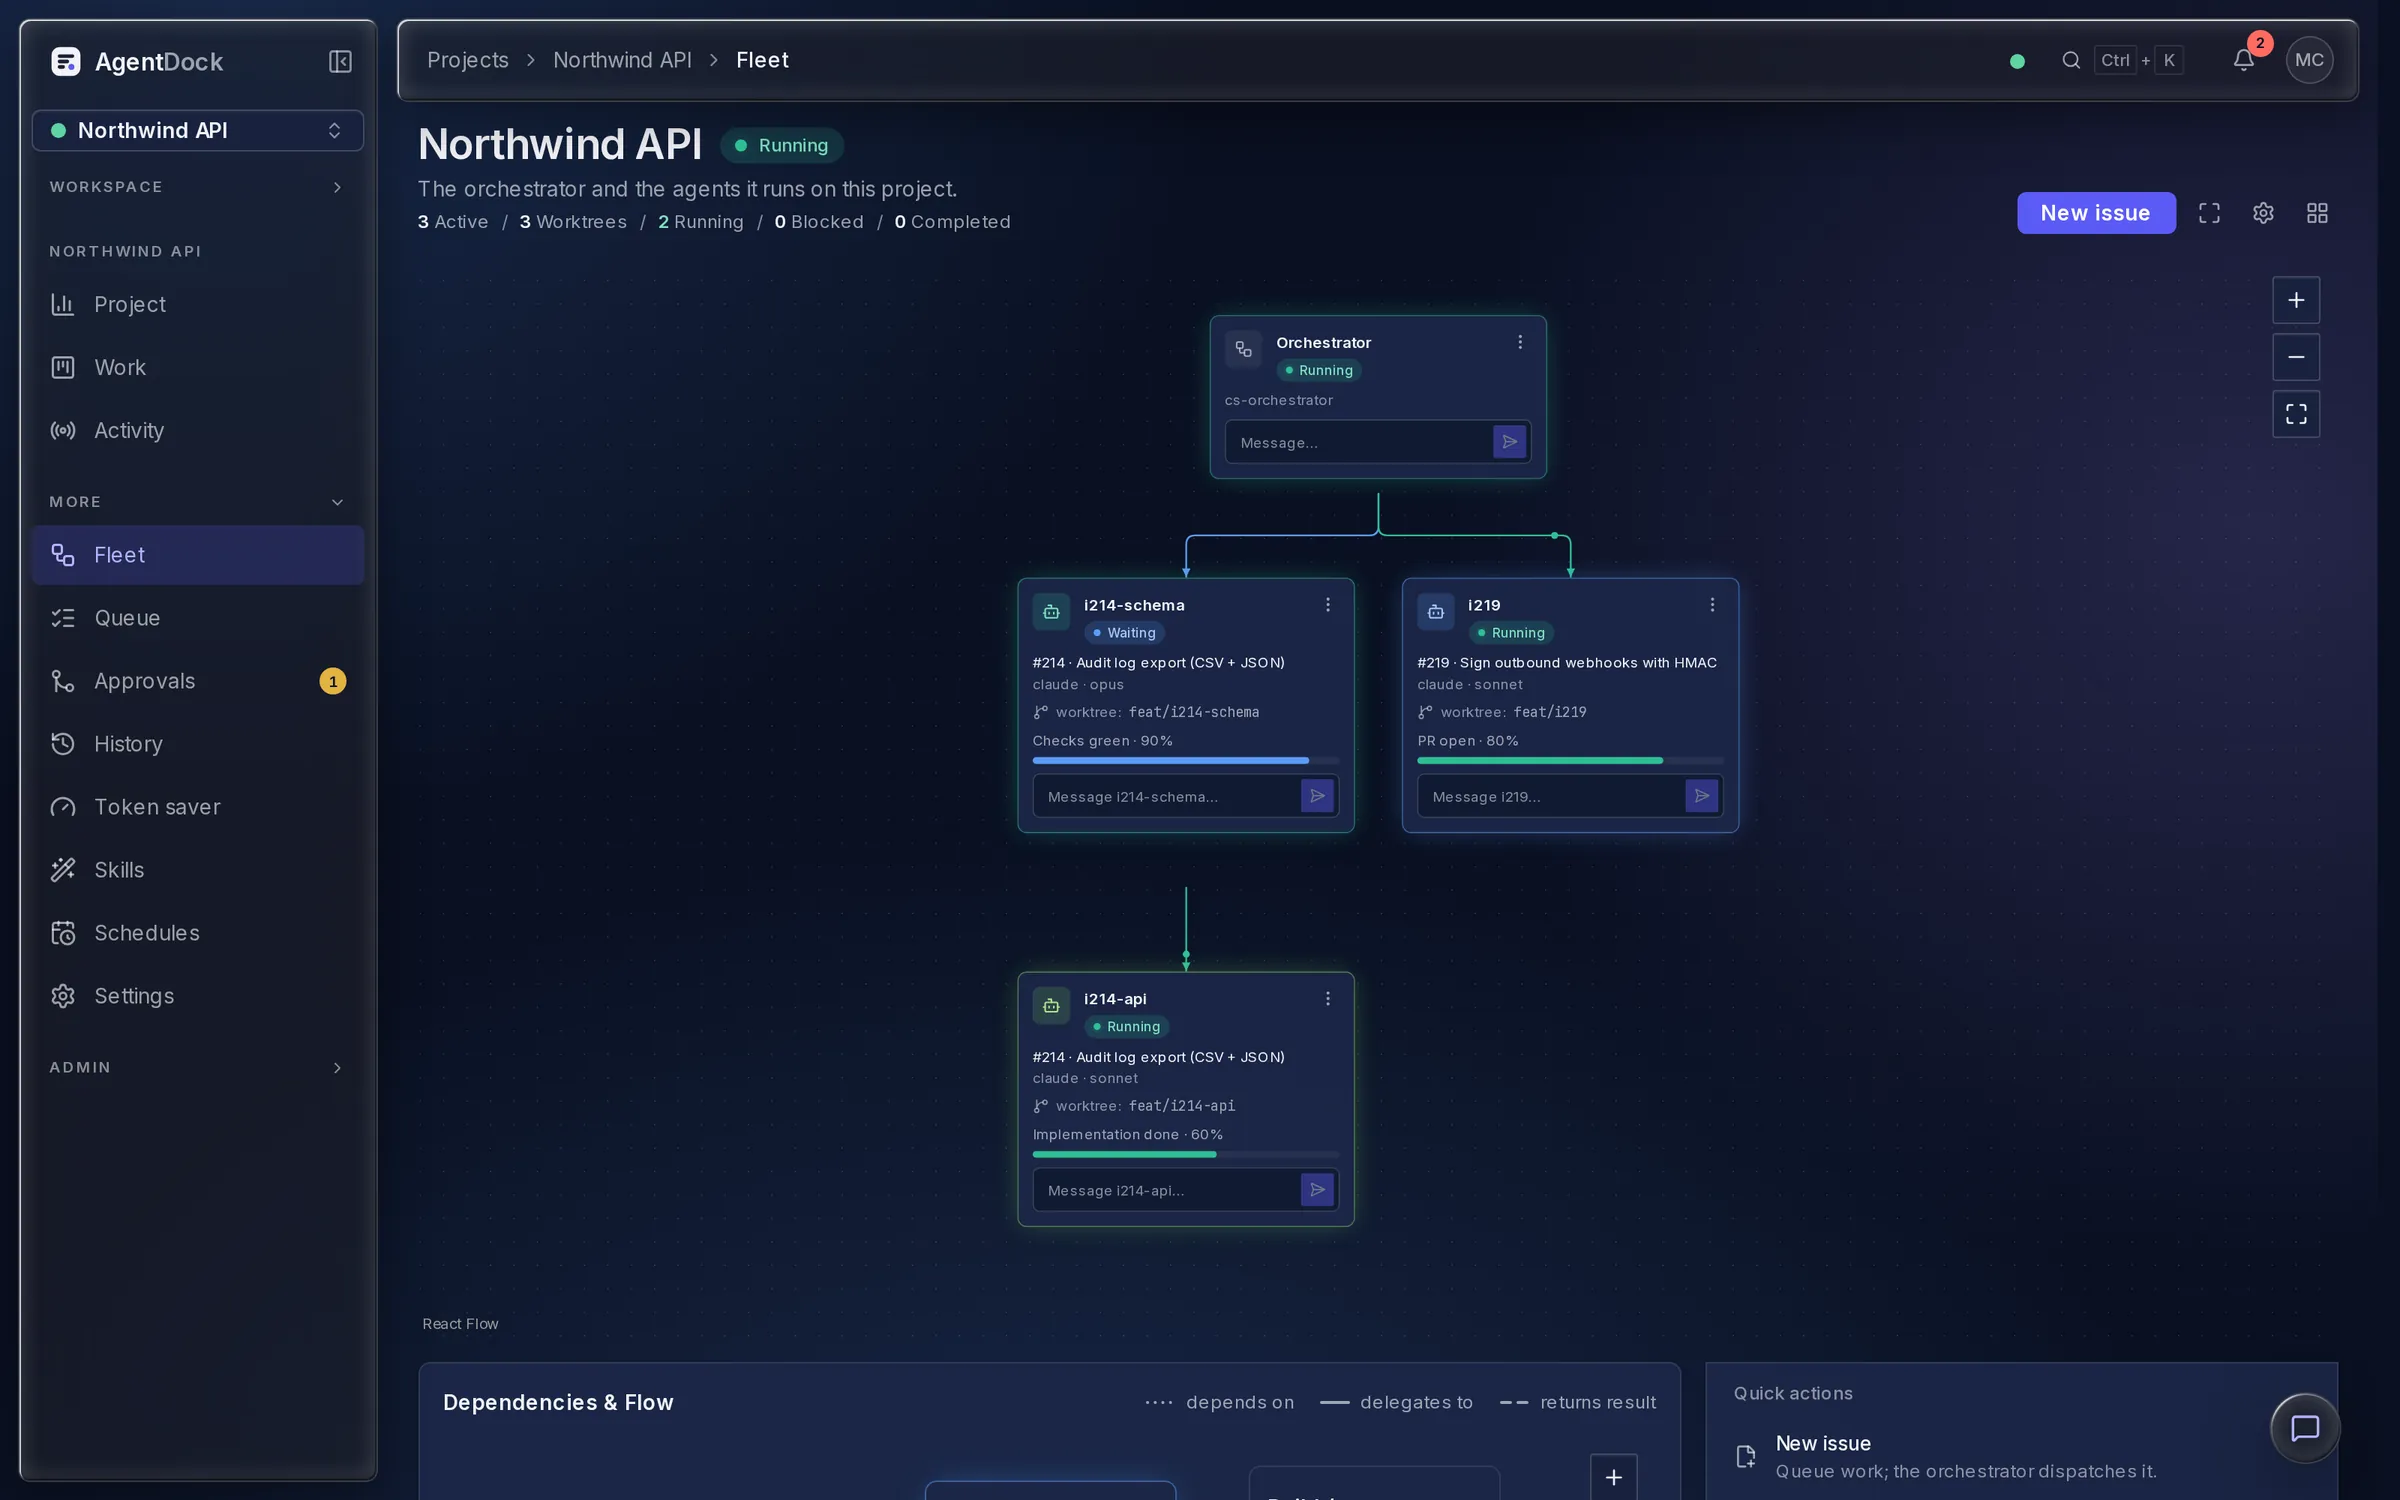Open Work in sidebar
The width and height of the screenshot is (2400, 1500).
[198, 367]
